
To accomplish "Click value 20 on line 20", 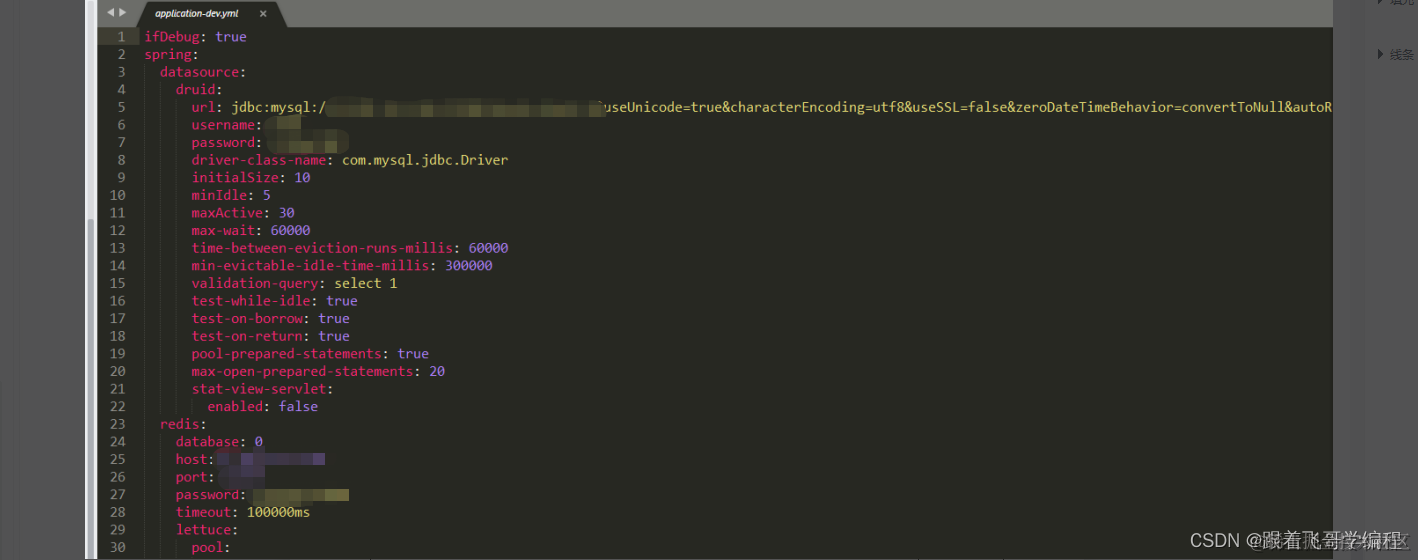I will click(437, 371).
